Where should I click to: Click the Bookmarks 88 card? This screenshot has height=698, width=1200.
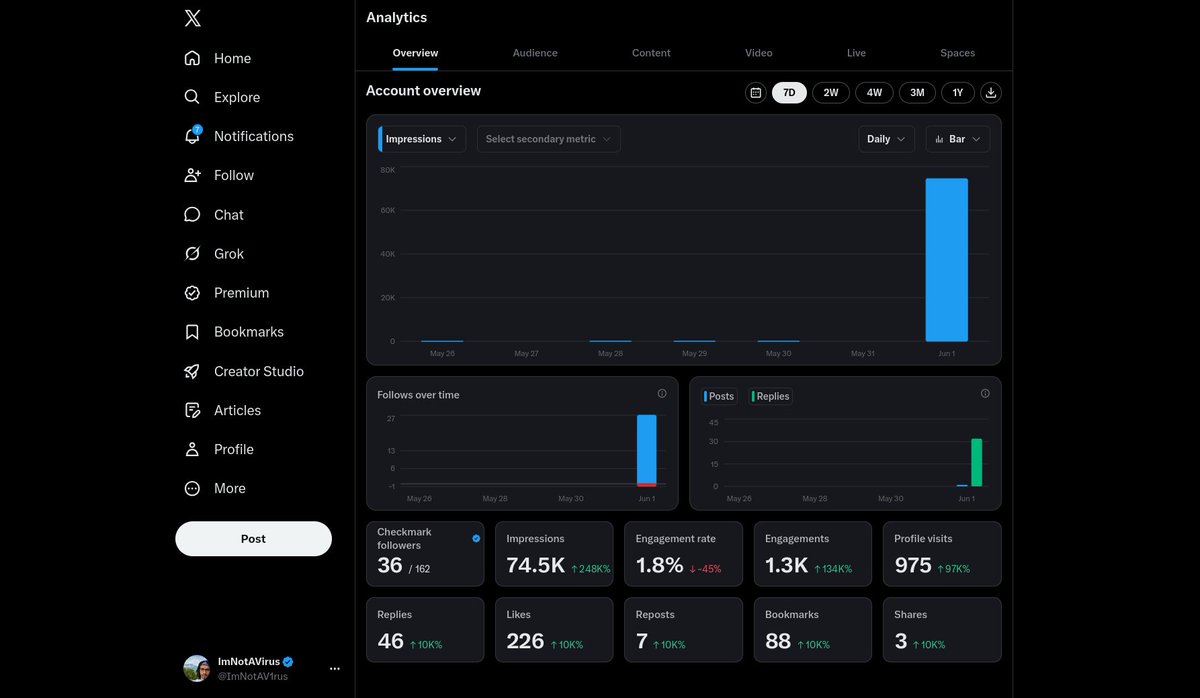[812, 630]
